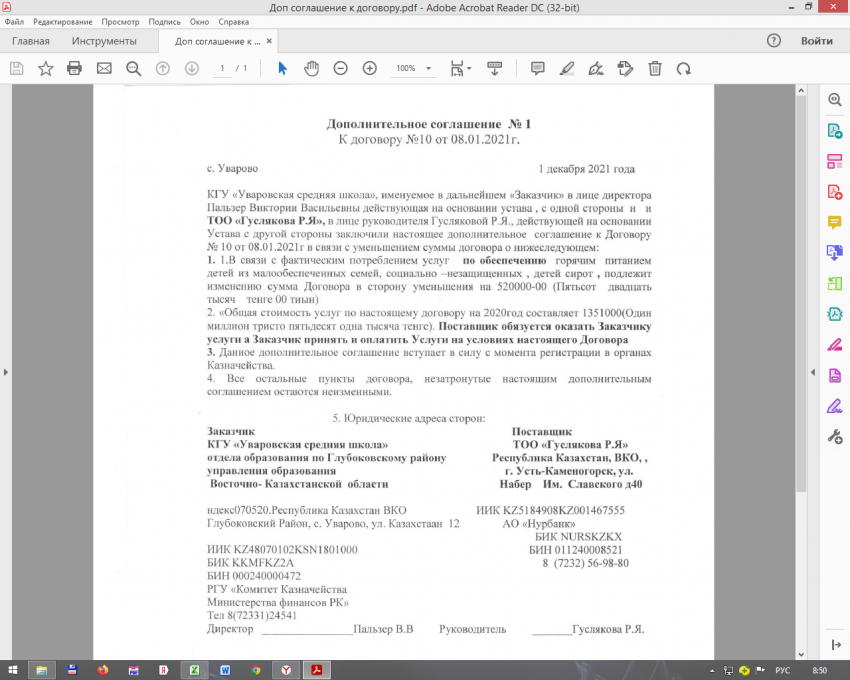
Task: Click the page number input field
Action: tap(222, 68)
